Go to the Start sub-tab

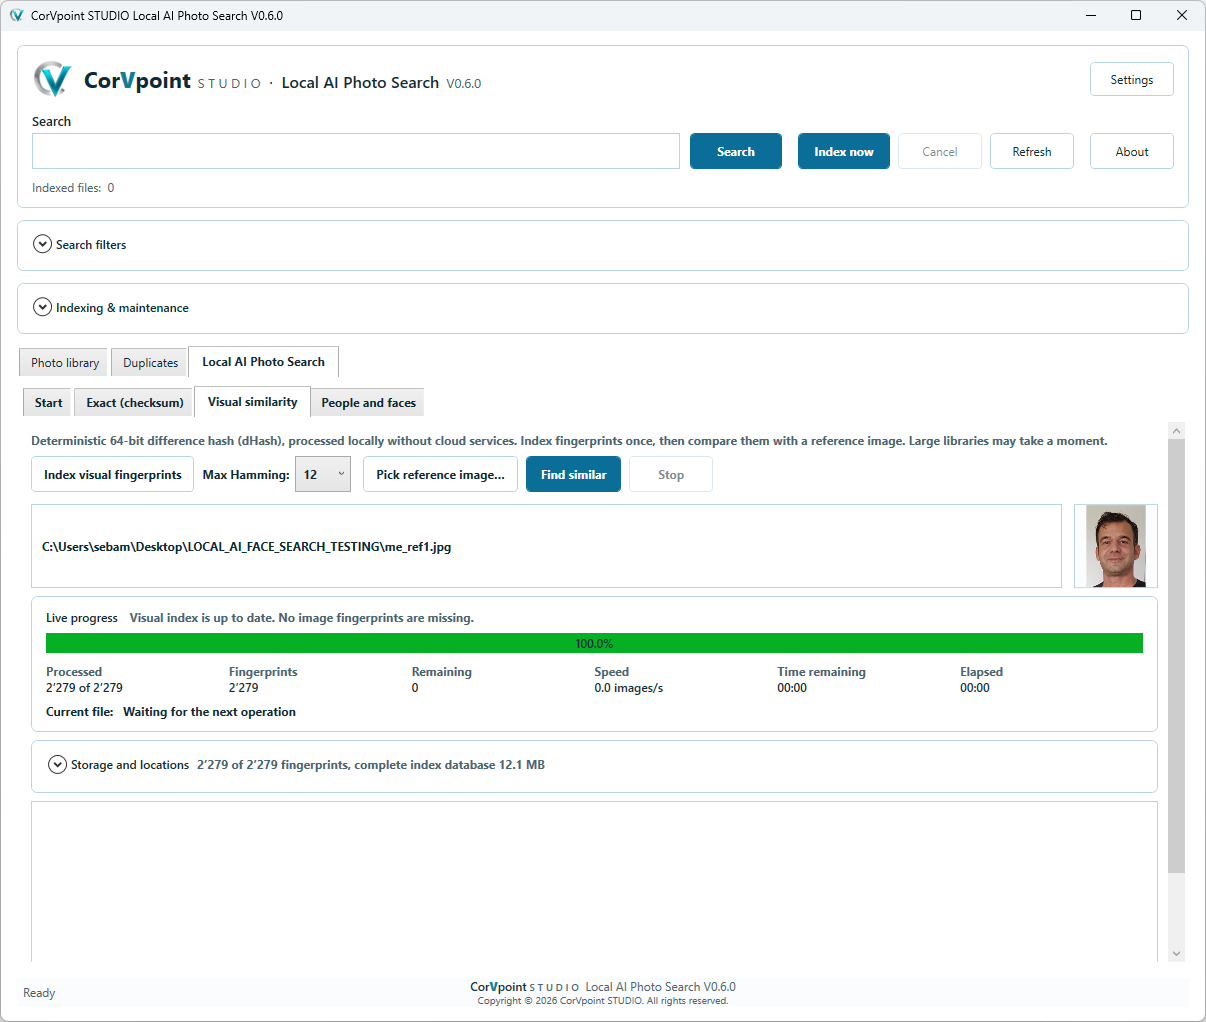[x=48, y=402]
